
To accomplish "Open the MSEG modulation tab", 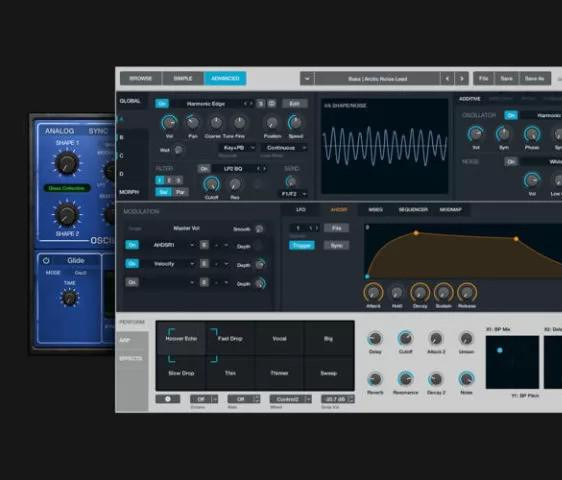I will point(375,209).
